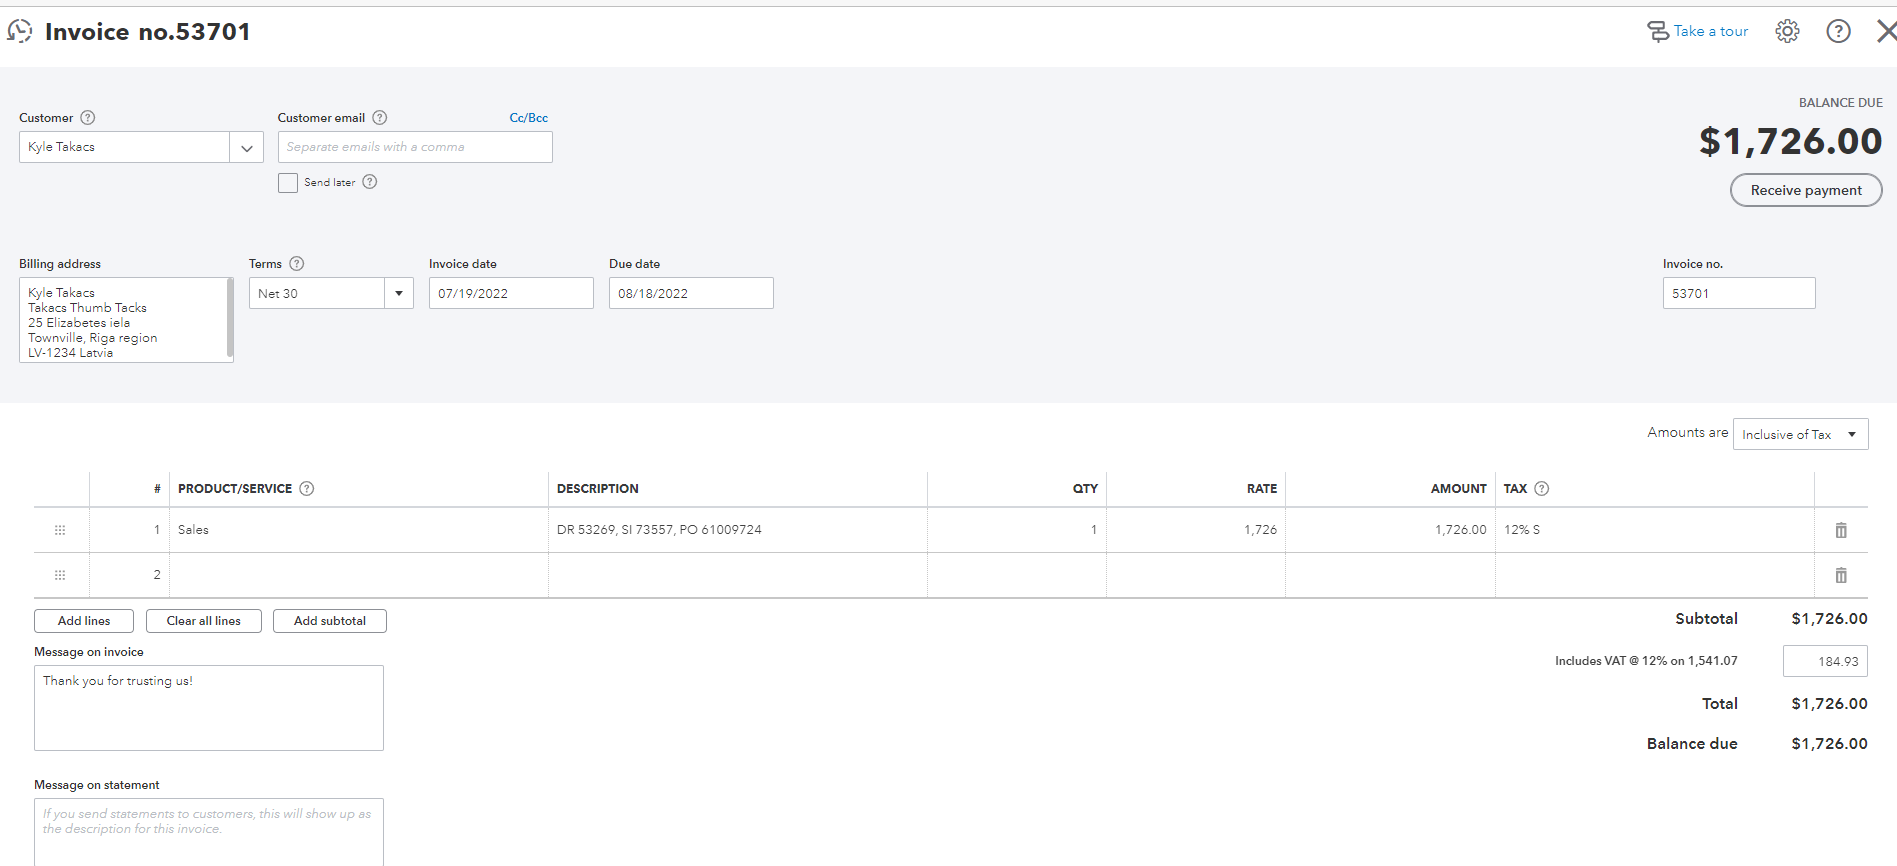Grab the drag handle of line 1

click(x=60, y=530)
